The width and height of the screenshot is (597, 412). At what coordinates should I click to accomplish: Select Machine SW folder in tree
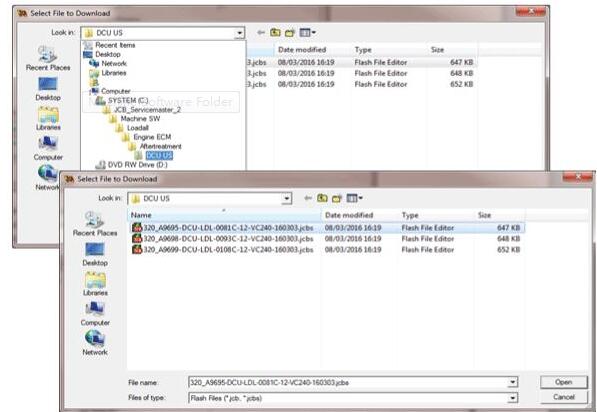(140, 119)
